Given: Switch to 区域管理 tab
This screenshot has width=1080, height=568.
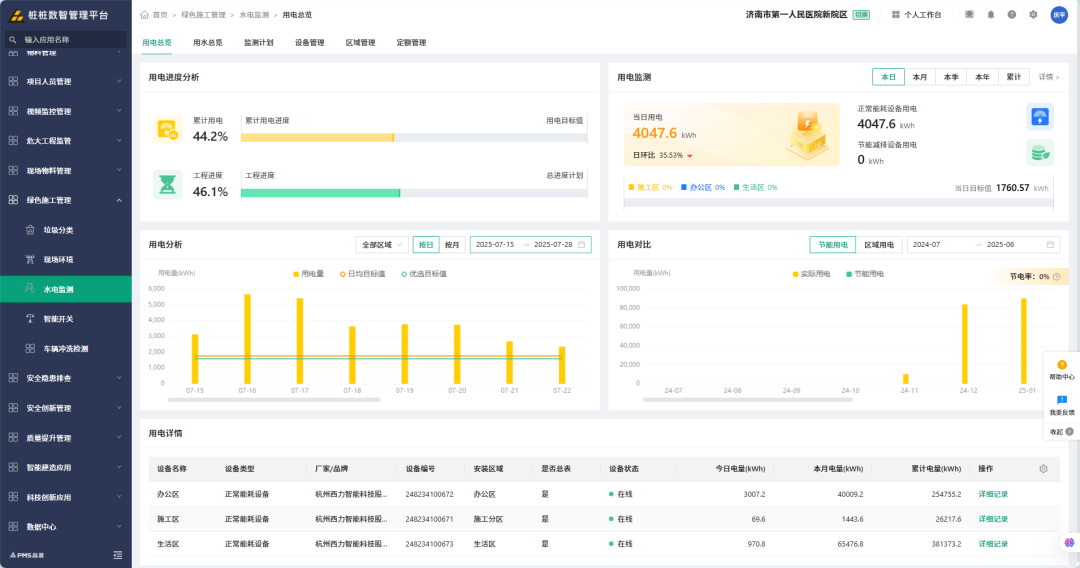Looking at the screenshot, I should 360,43.
